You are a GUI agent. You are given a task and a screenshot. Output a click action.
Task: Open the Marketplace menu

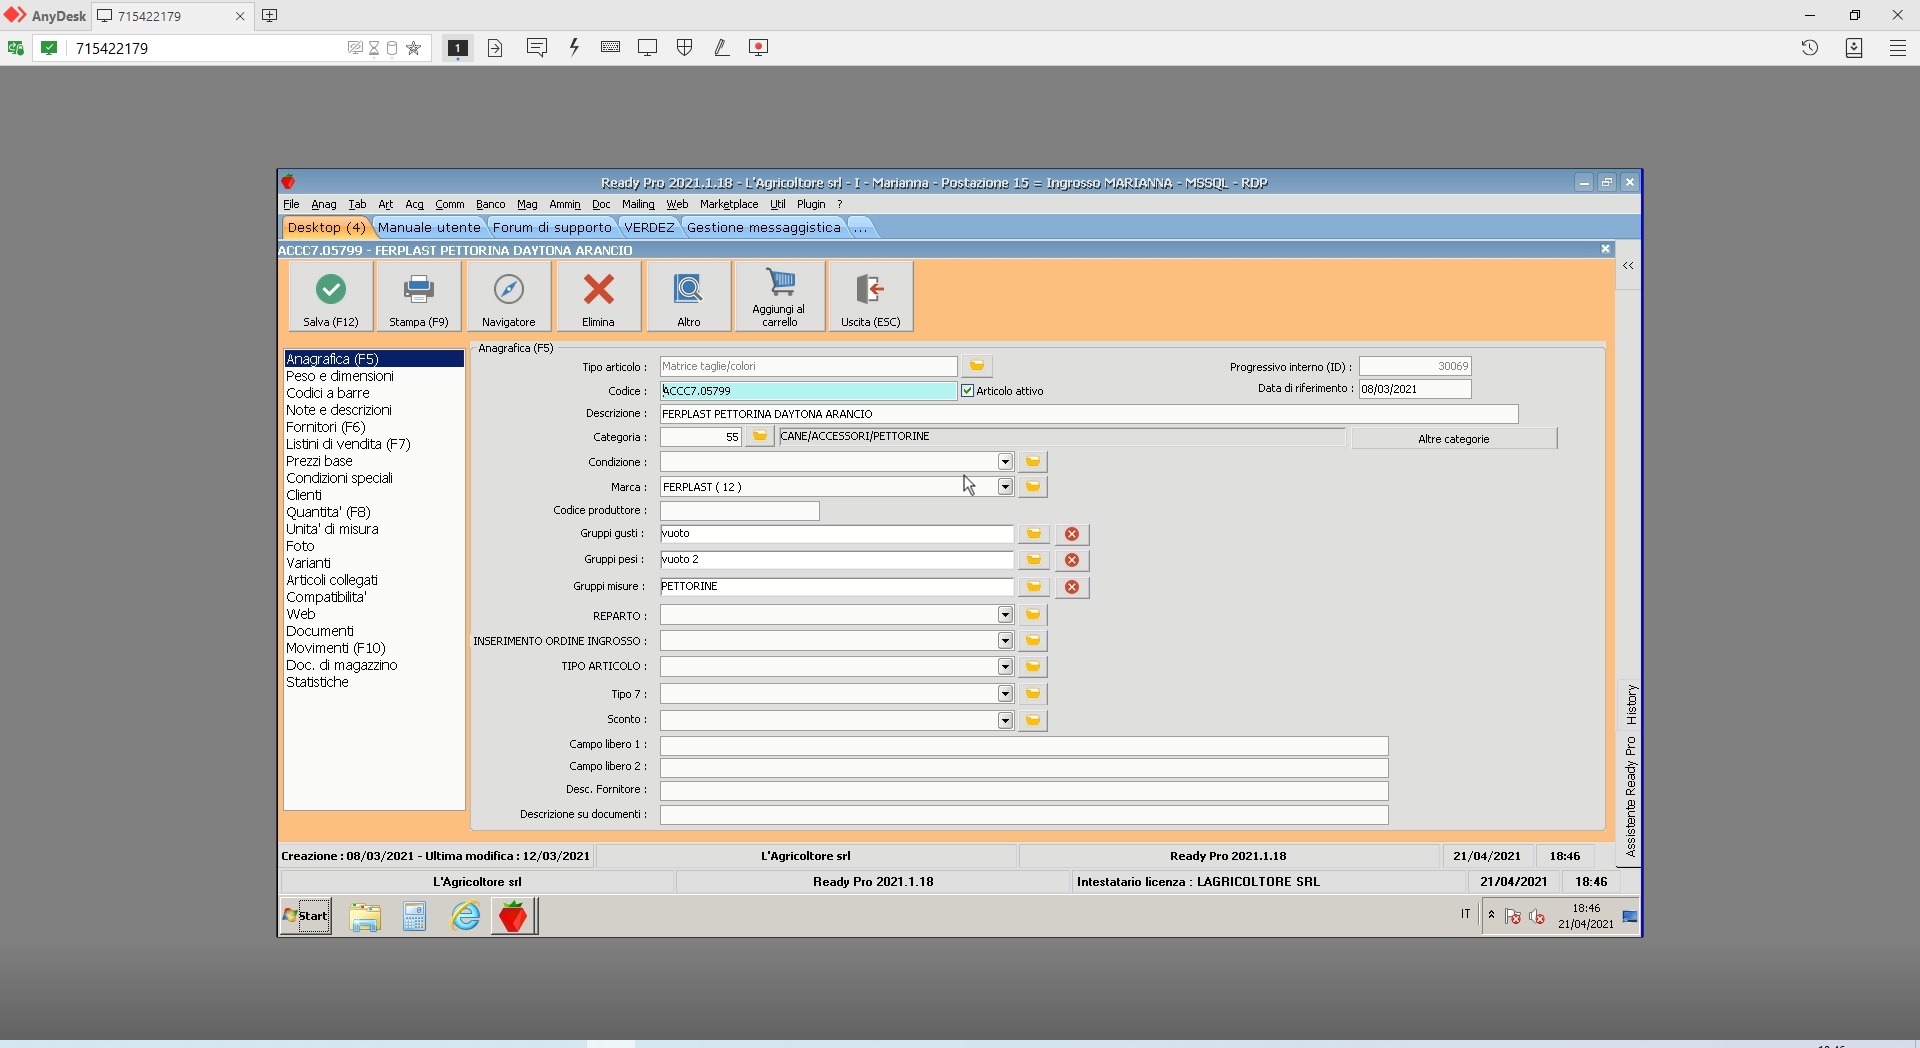click(729, 204)
